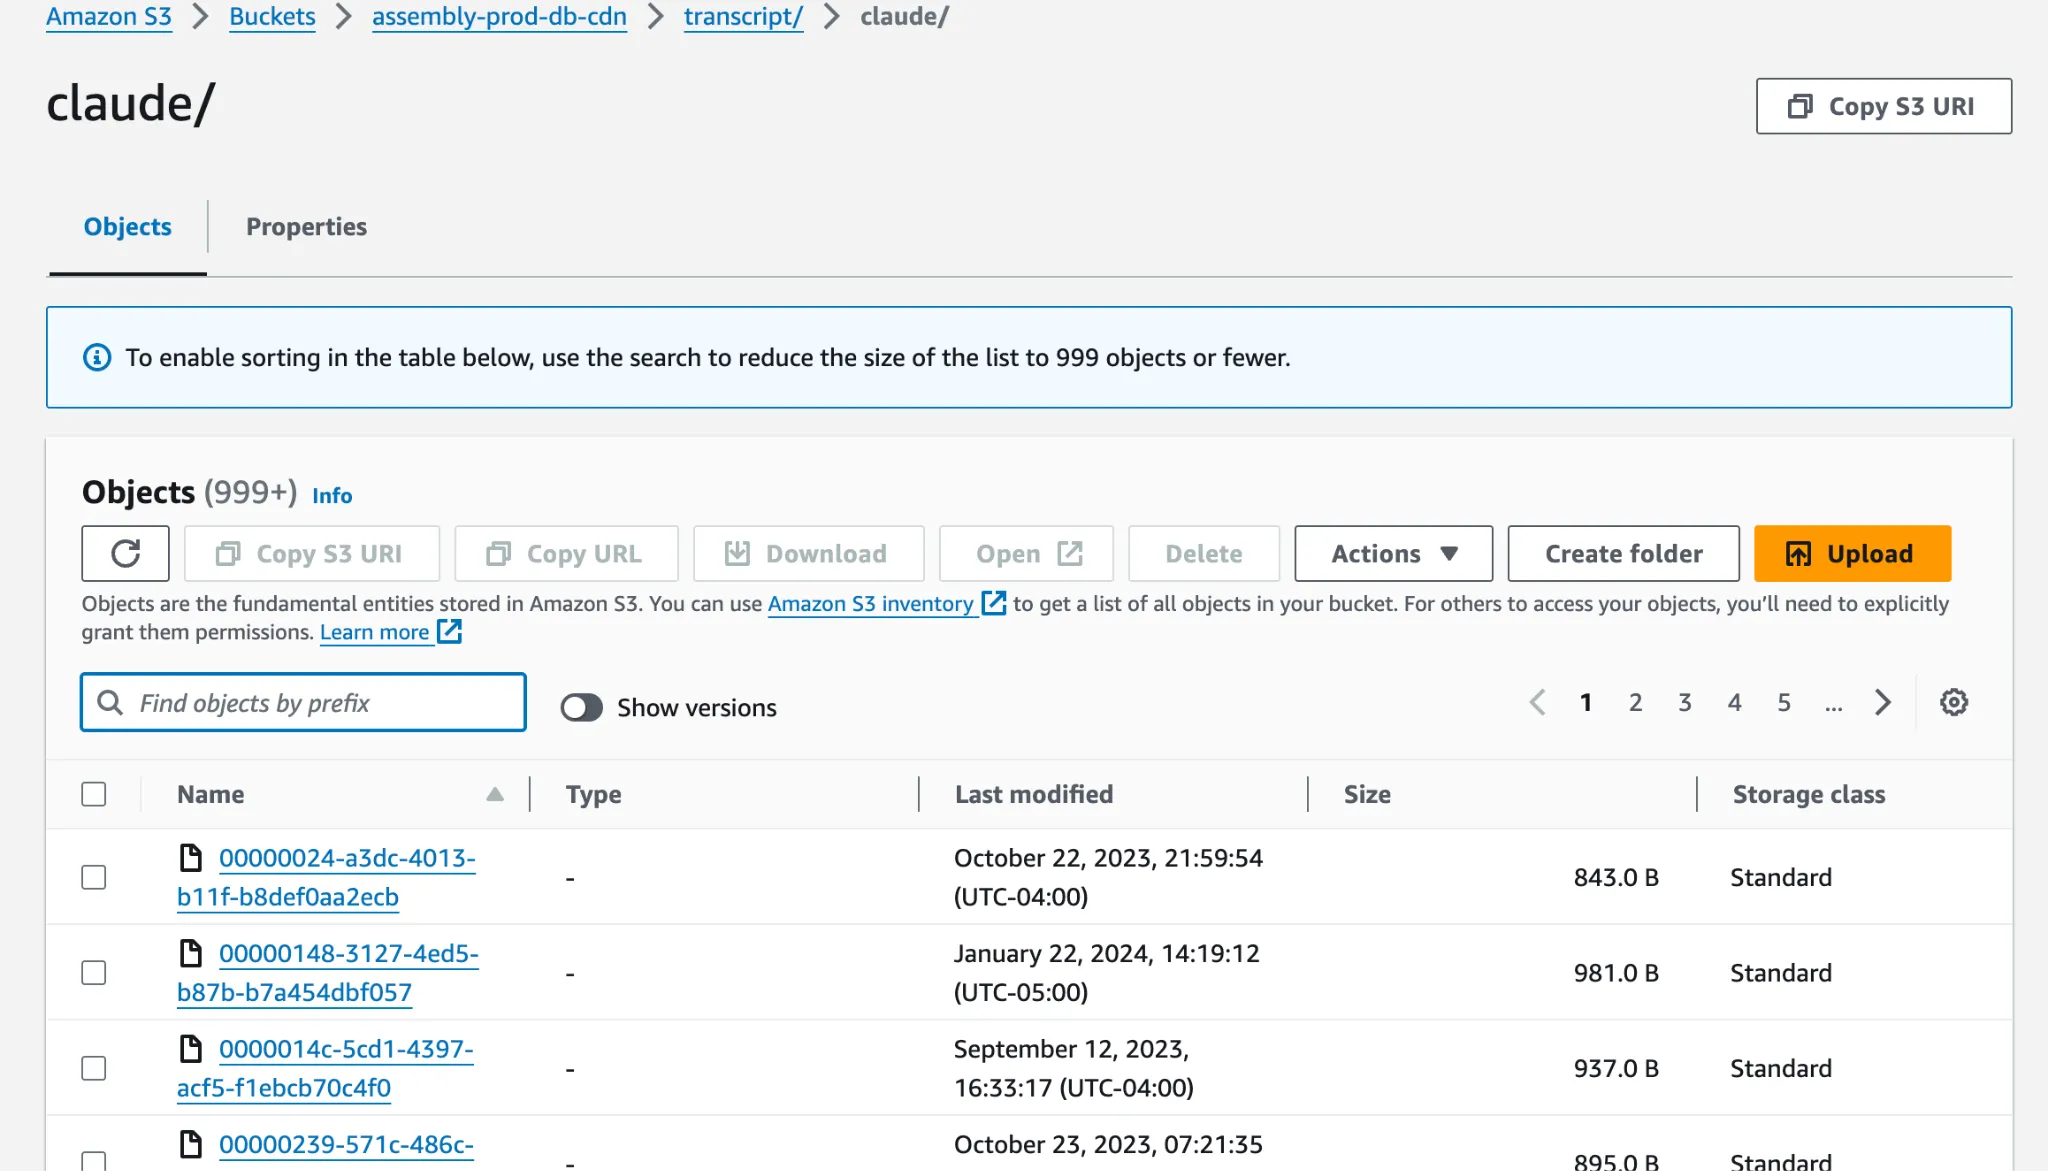The image size is (2048, 1171).
Task: Open the Actions dropdown menu
Action: (1393, 553)
